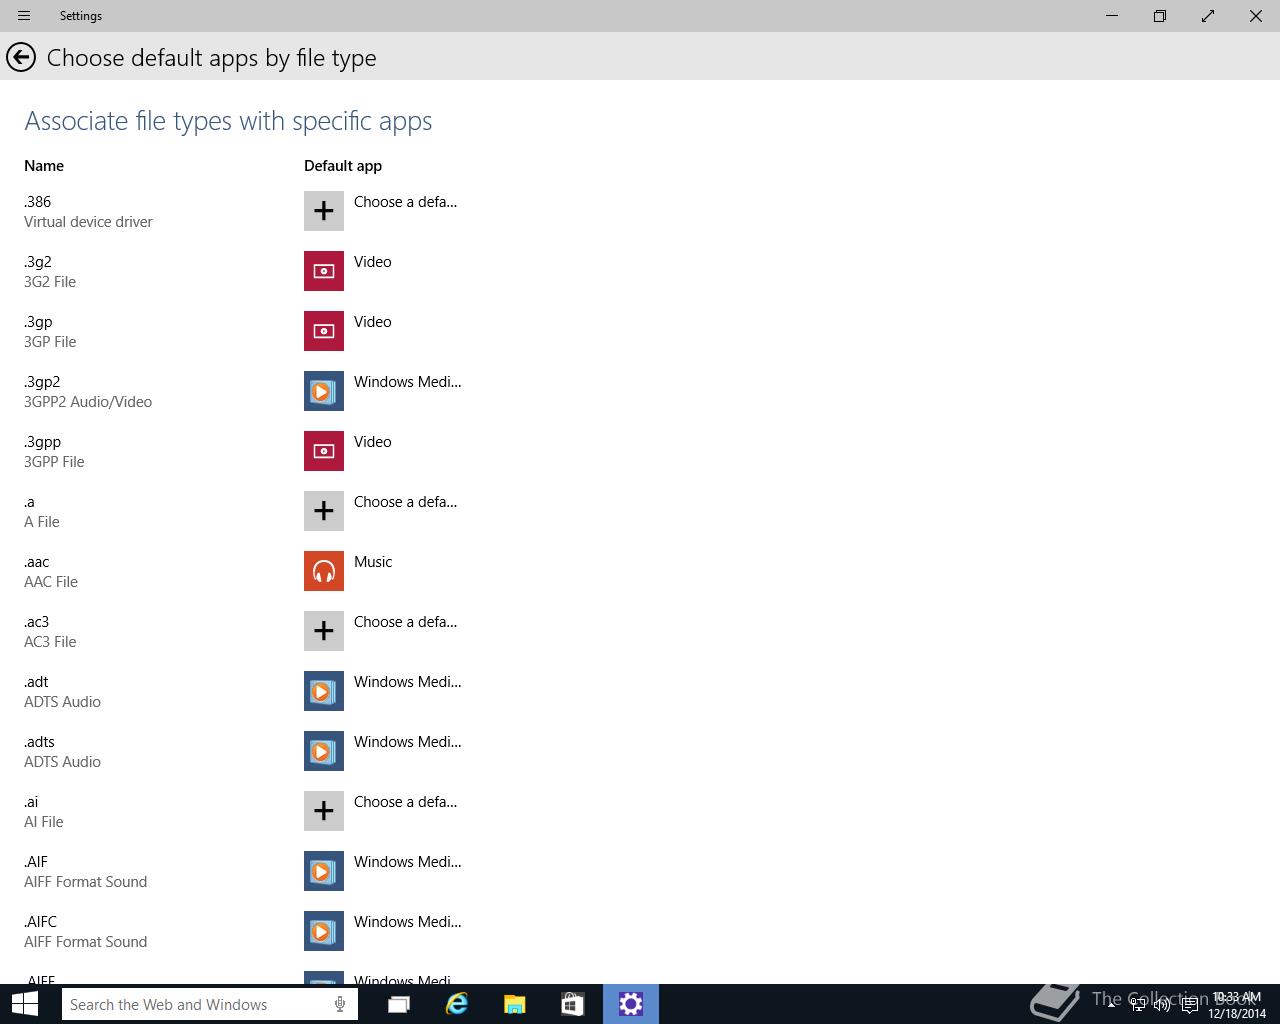Click Video app icon for .3gpp

coord(324,451)
